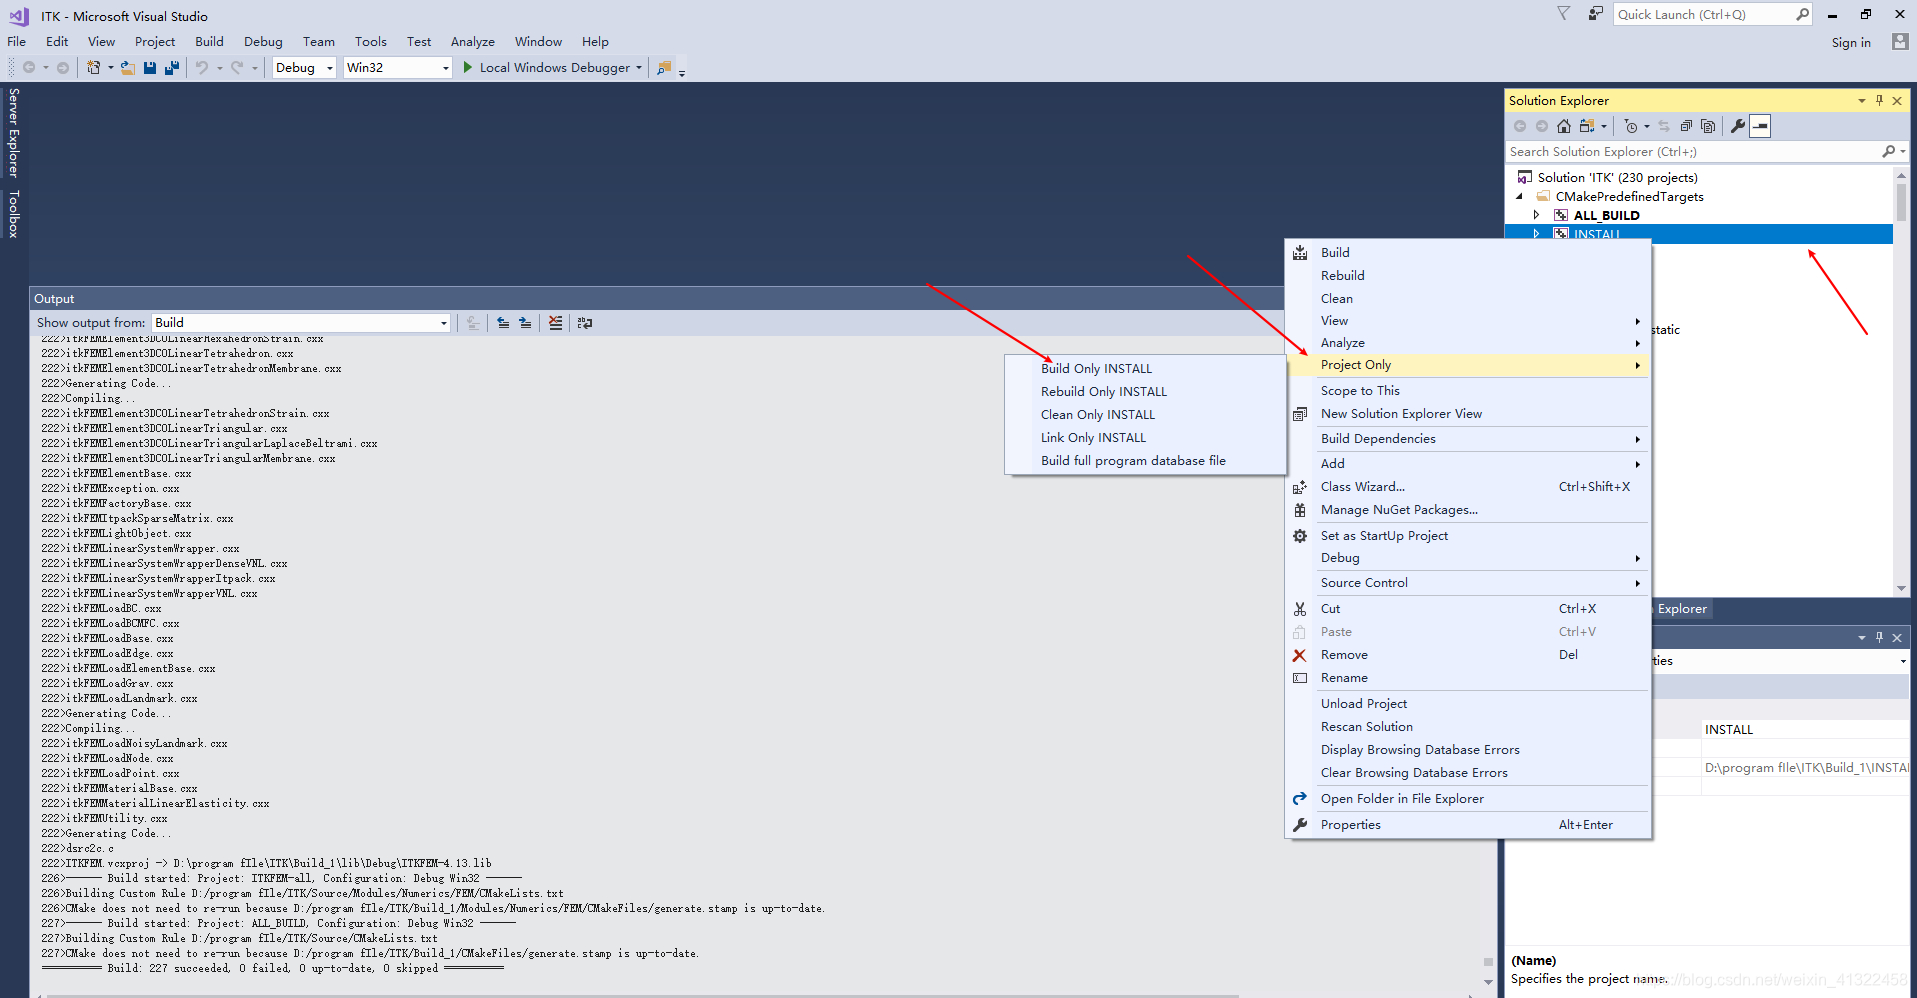Go to next message in Output
Viewport: 1917px width, 998px height.
pyautogui.click(x=525, y=323)
